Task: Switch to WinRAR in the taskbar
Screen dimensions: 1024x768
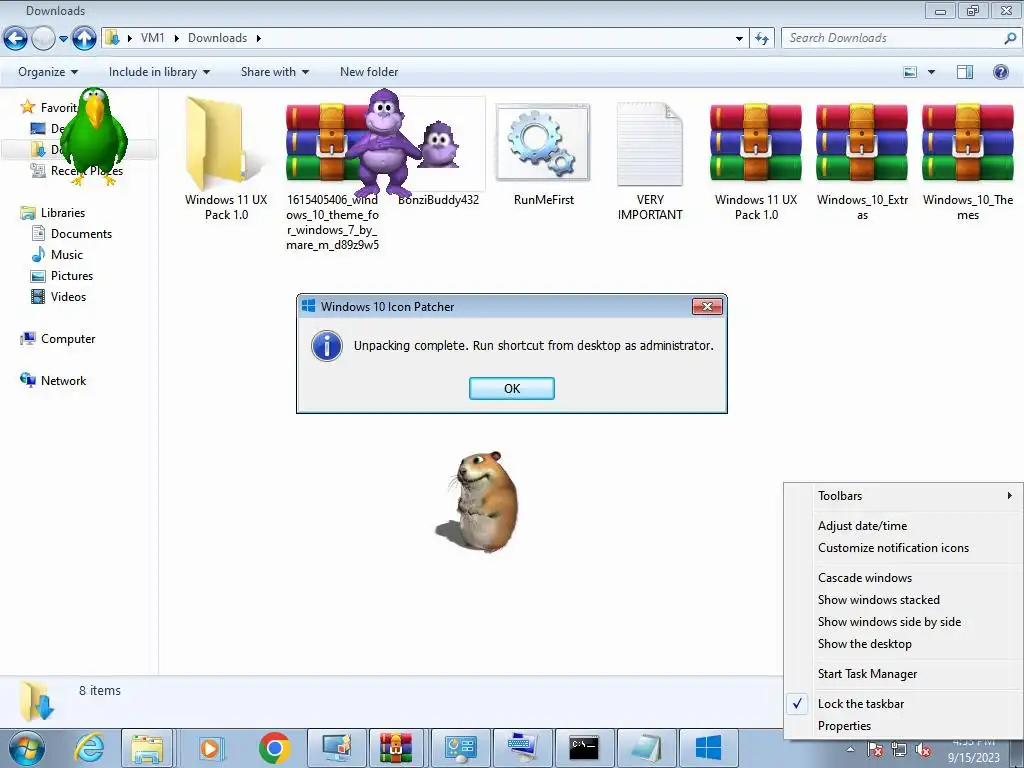Action: click(396, 748)
